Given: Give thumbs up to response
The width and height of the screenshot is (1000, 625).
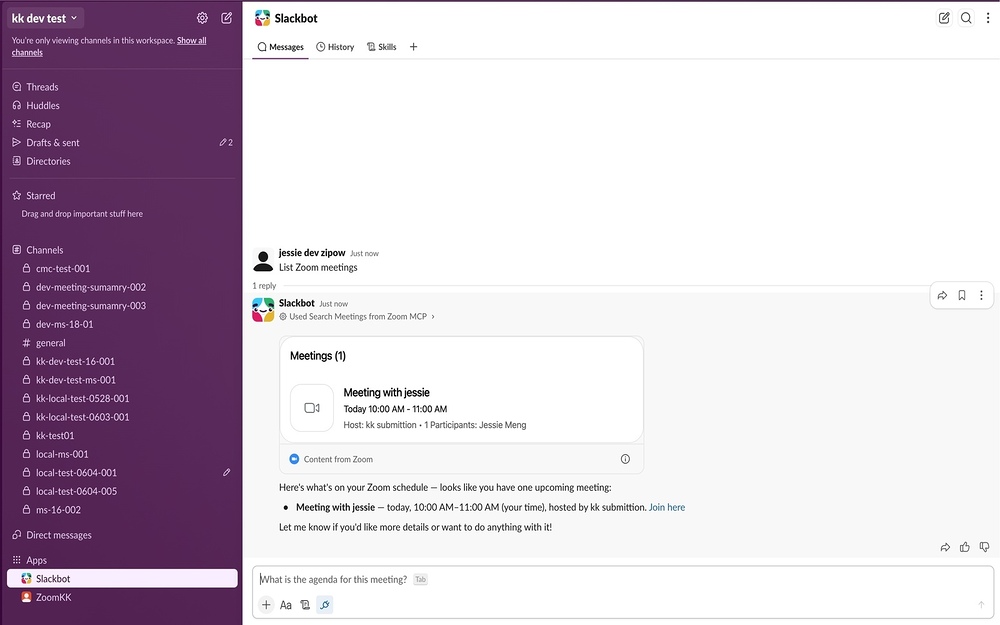Looking at the screenshot, I should [965, 547].
